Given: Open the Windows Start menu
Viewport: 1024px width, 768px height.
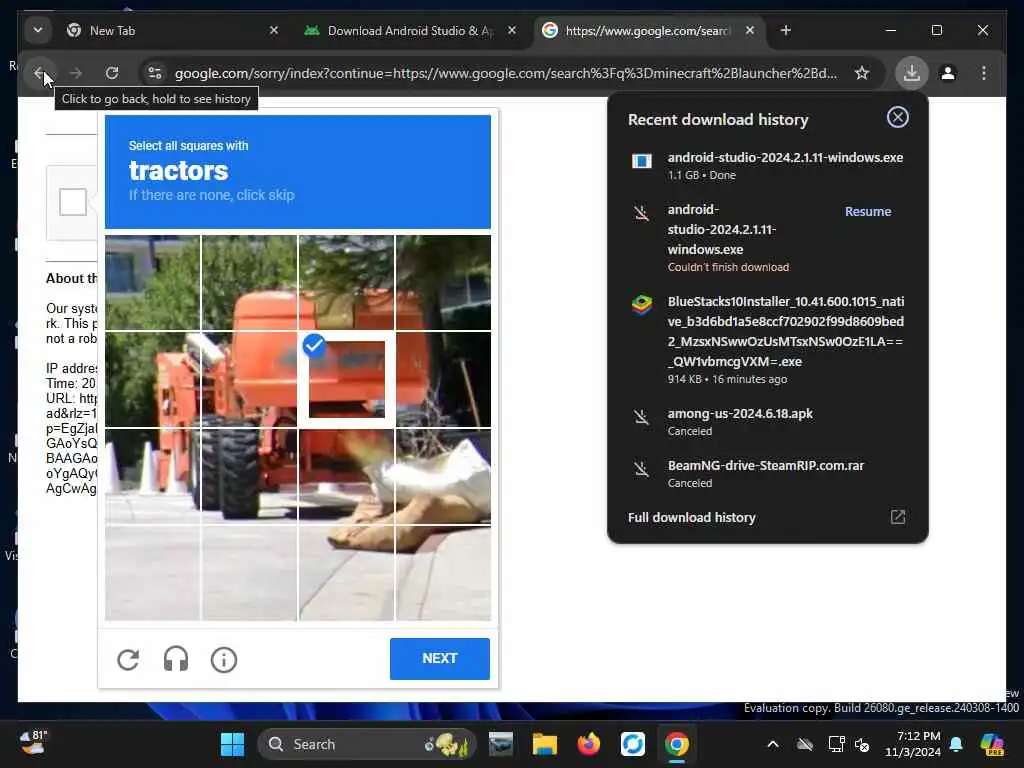Looking at the screenshot, I should 232,744.
